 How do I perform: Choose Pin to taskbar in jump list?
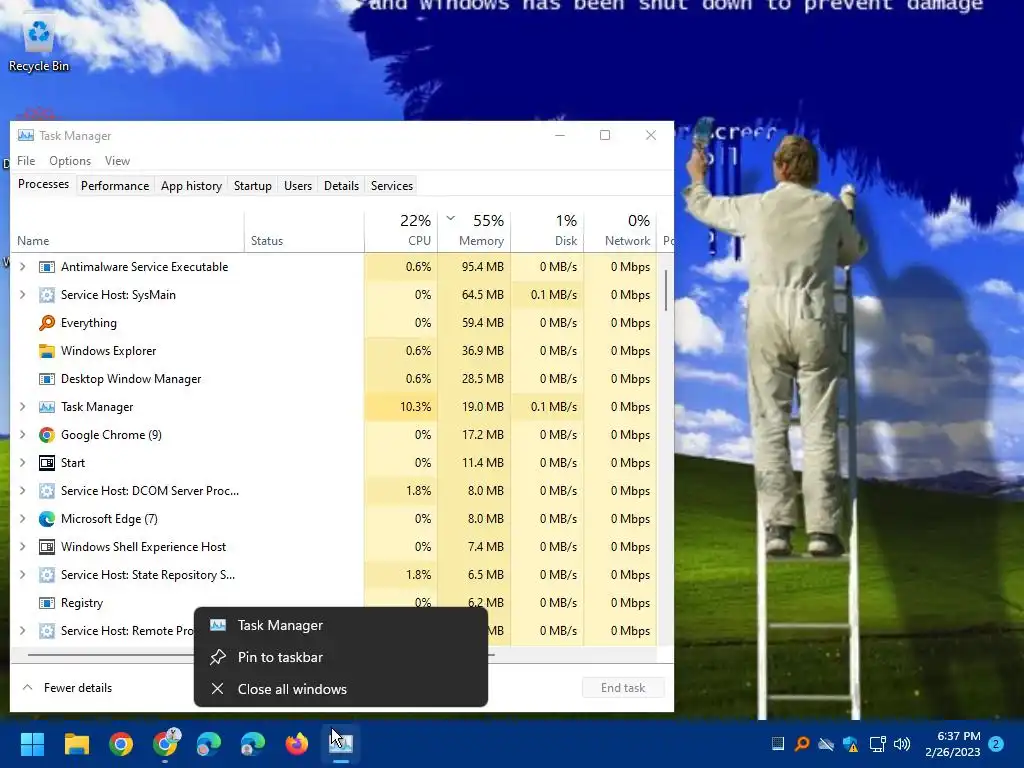(x=341, y=657)
